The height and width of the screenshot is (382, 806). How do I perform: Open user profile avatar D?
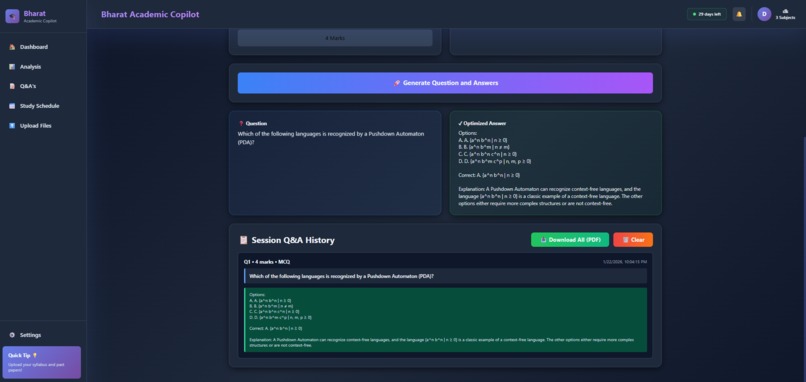(764, 14)
